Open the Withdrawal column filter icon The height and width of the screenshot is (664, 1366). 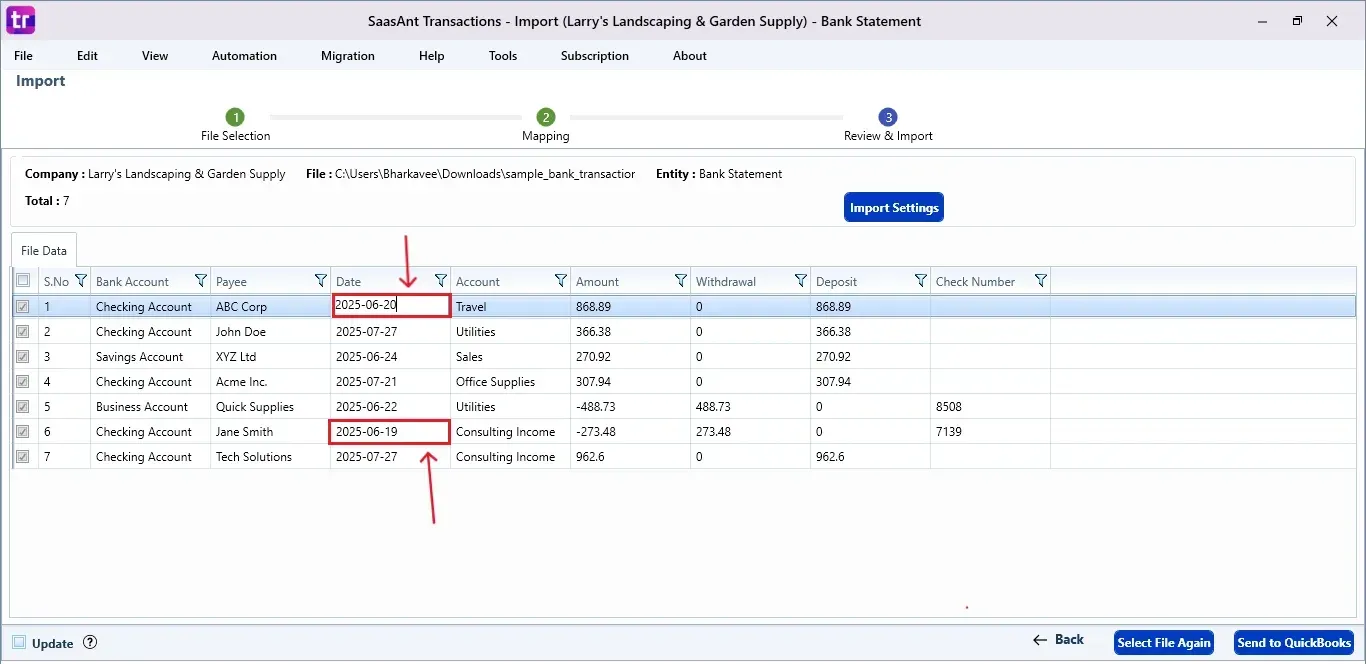click(x=800, y=281)
